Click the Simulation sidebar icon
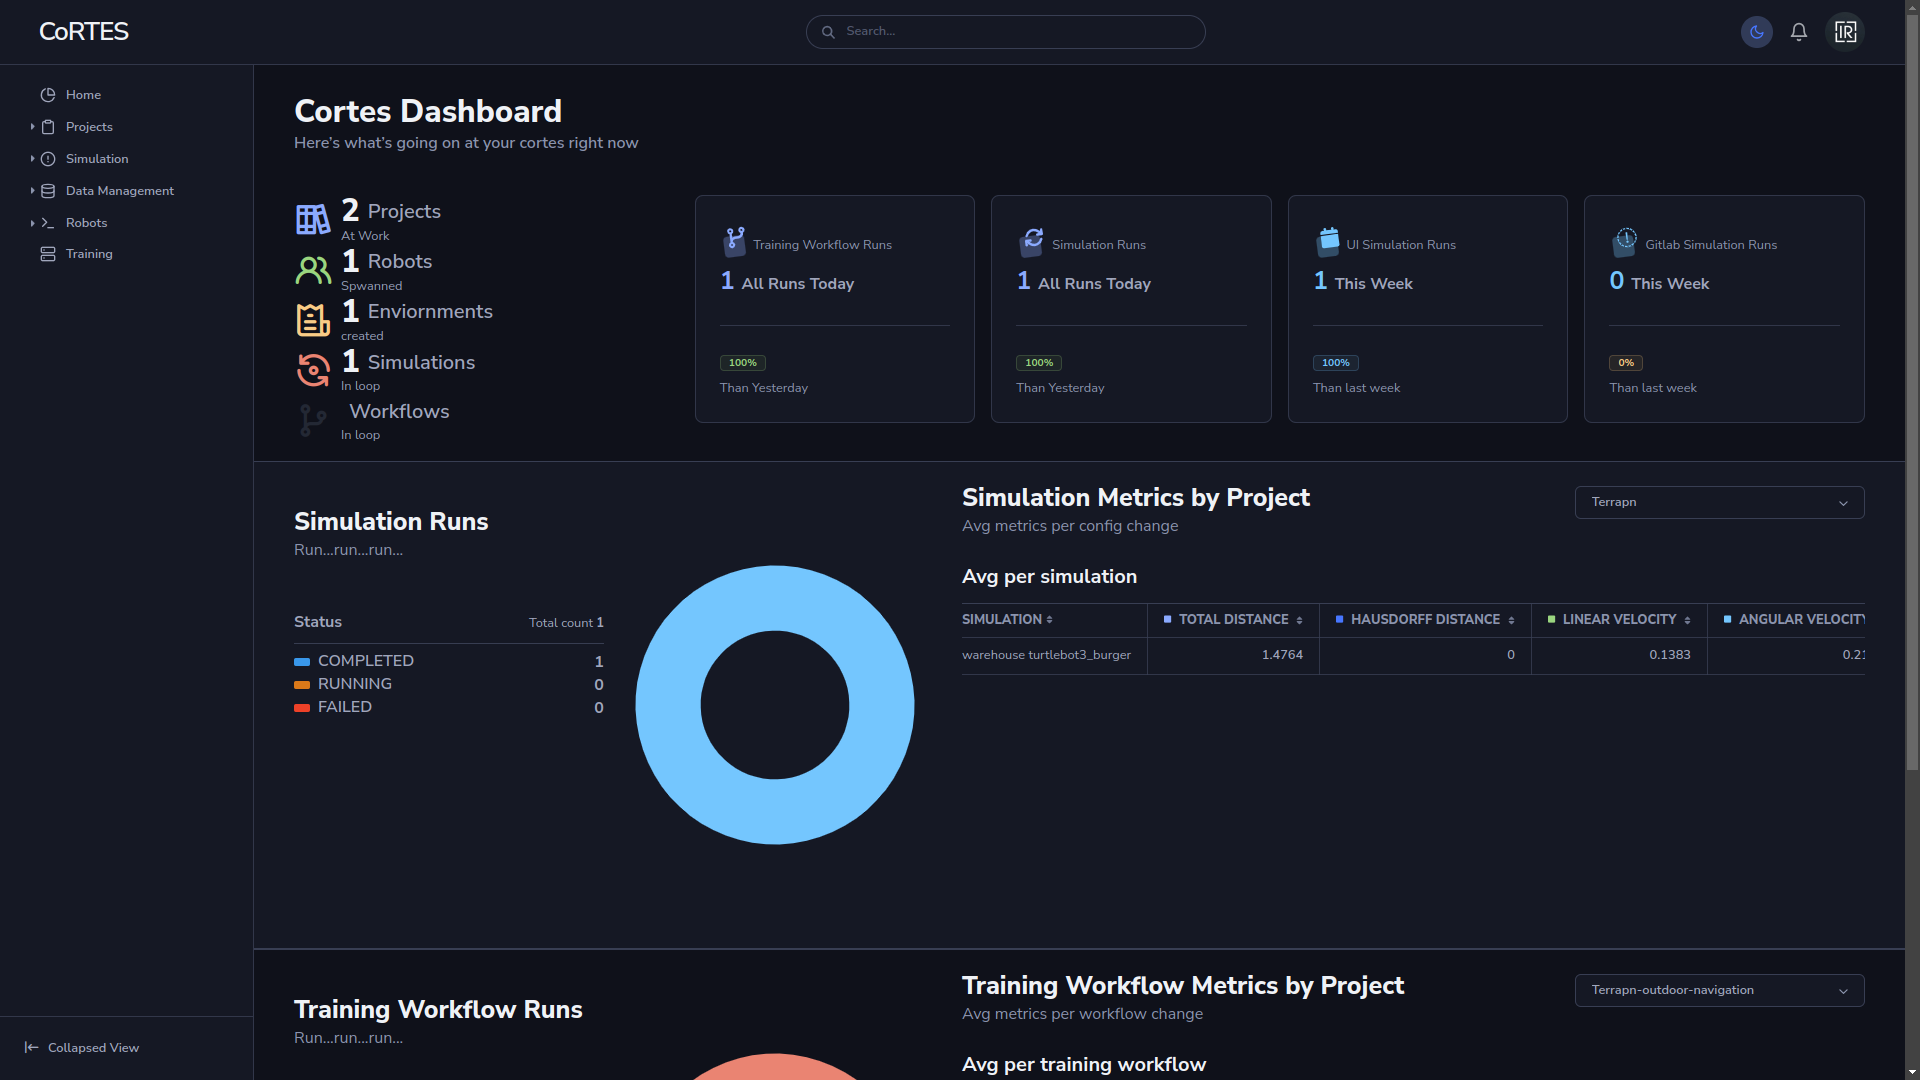 48,159
